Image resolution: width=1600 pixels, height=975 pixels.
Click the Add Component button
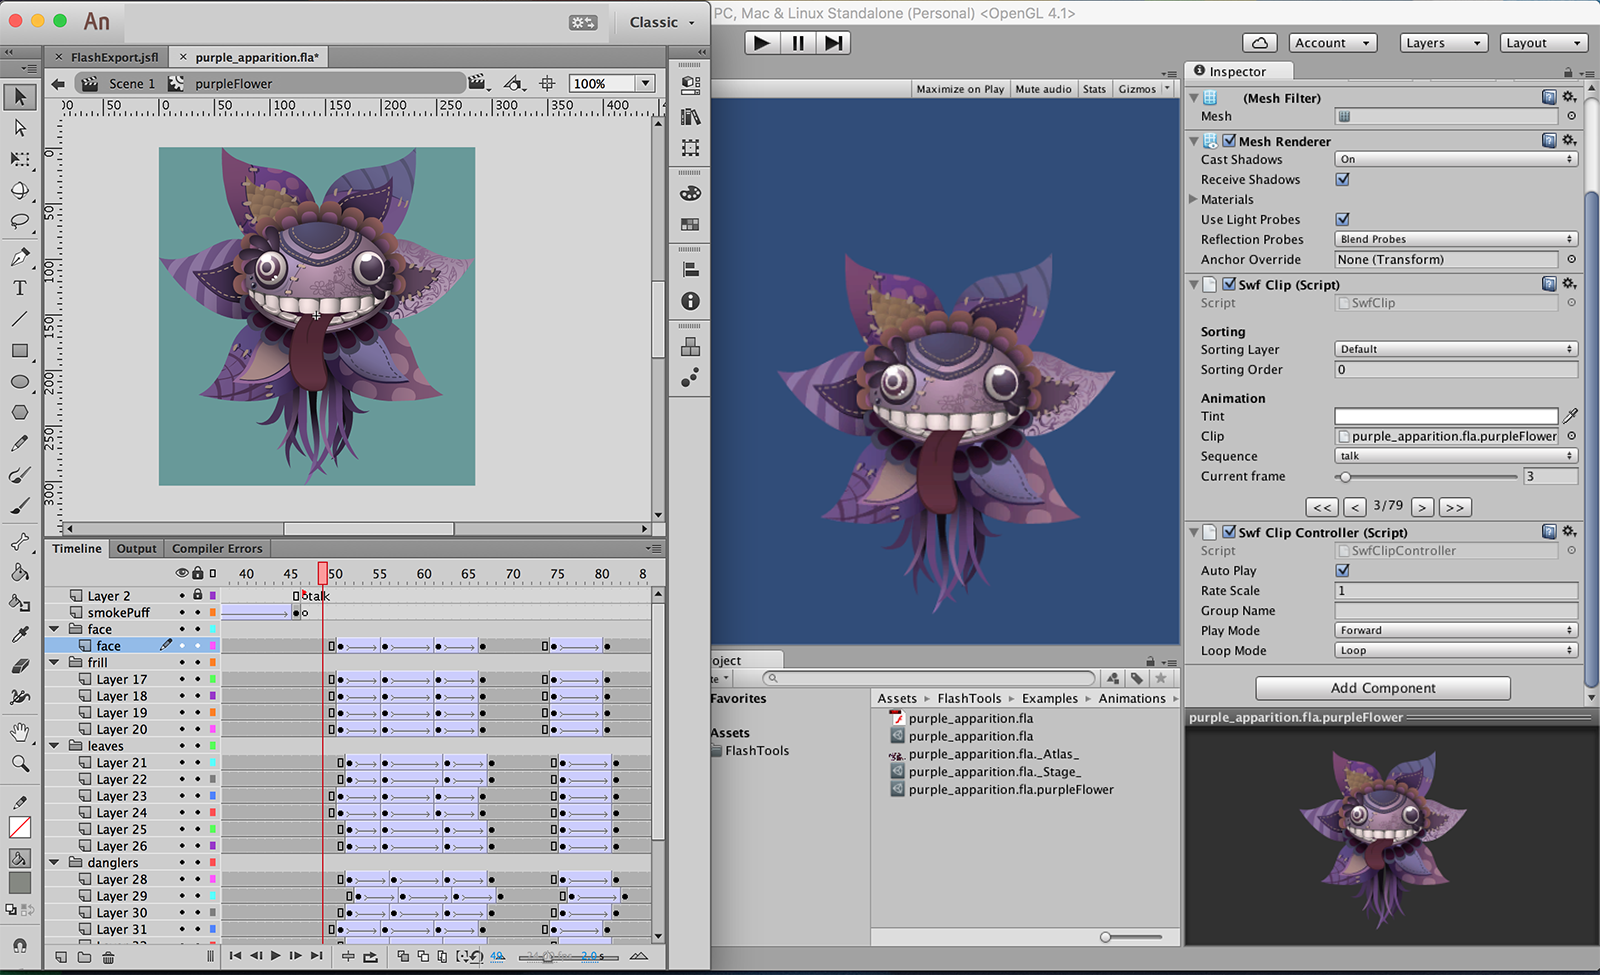(1382, 688)
